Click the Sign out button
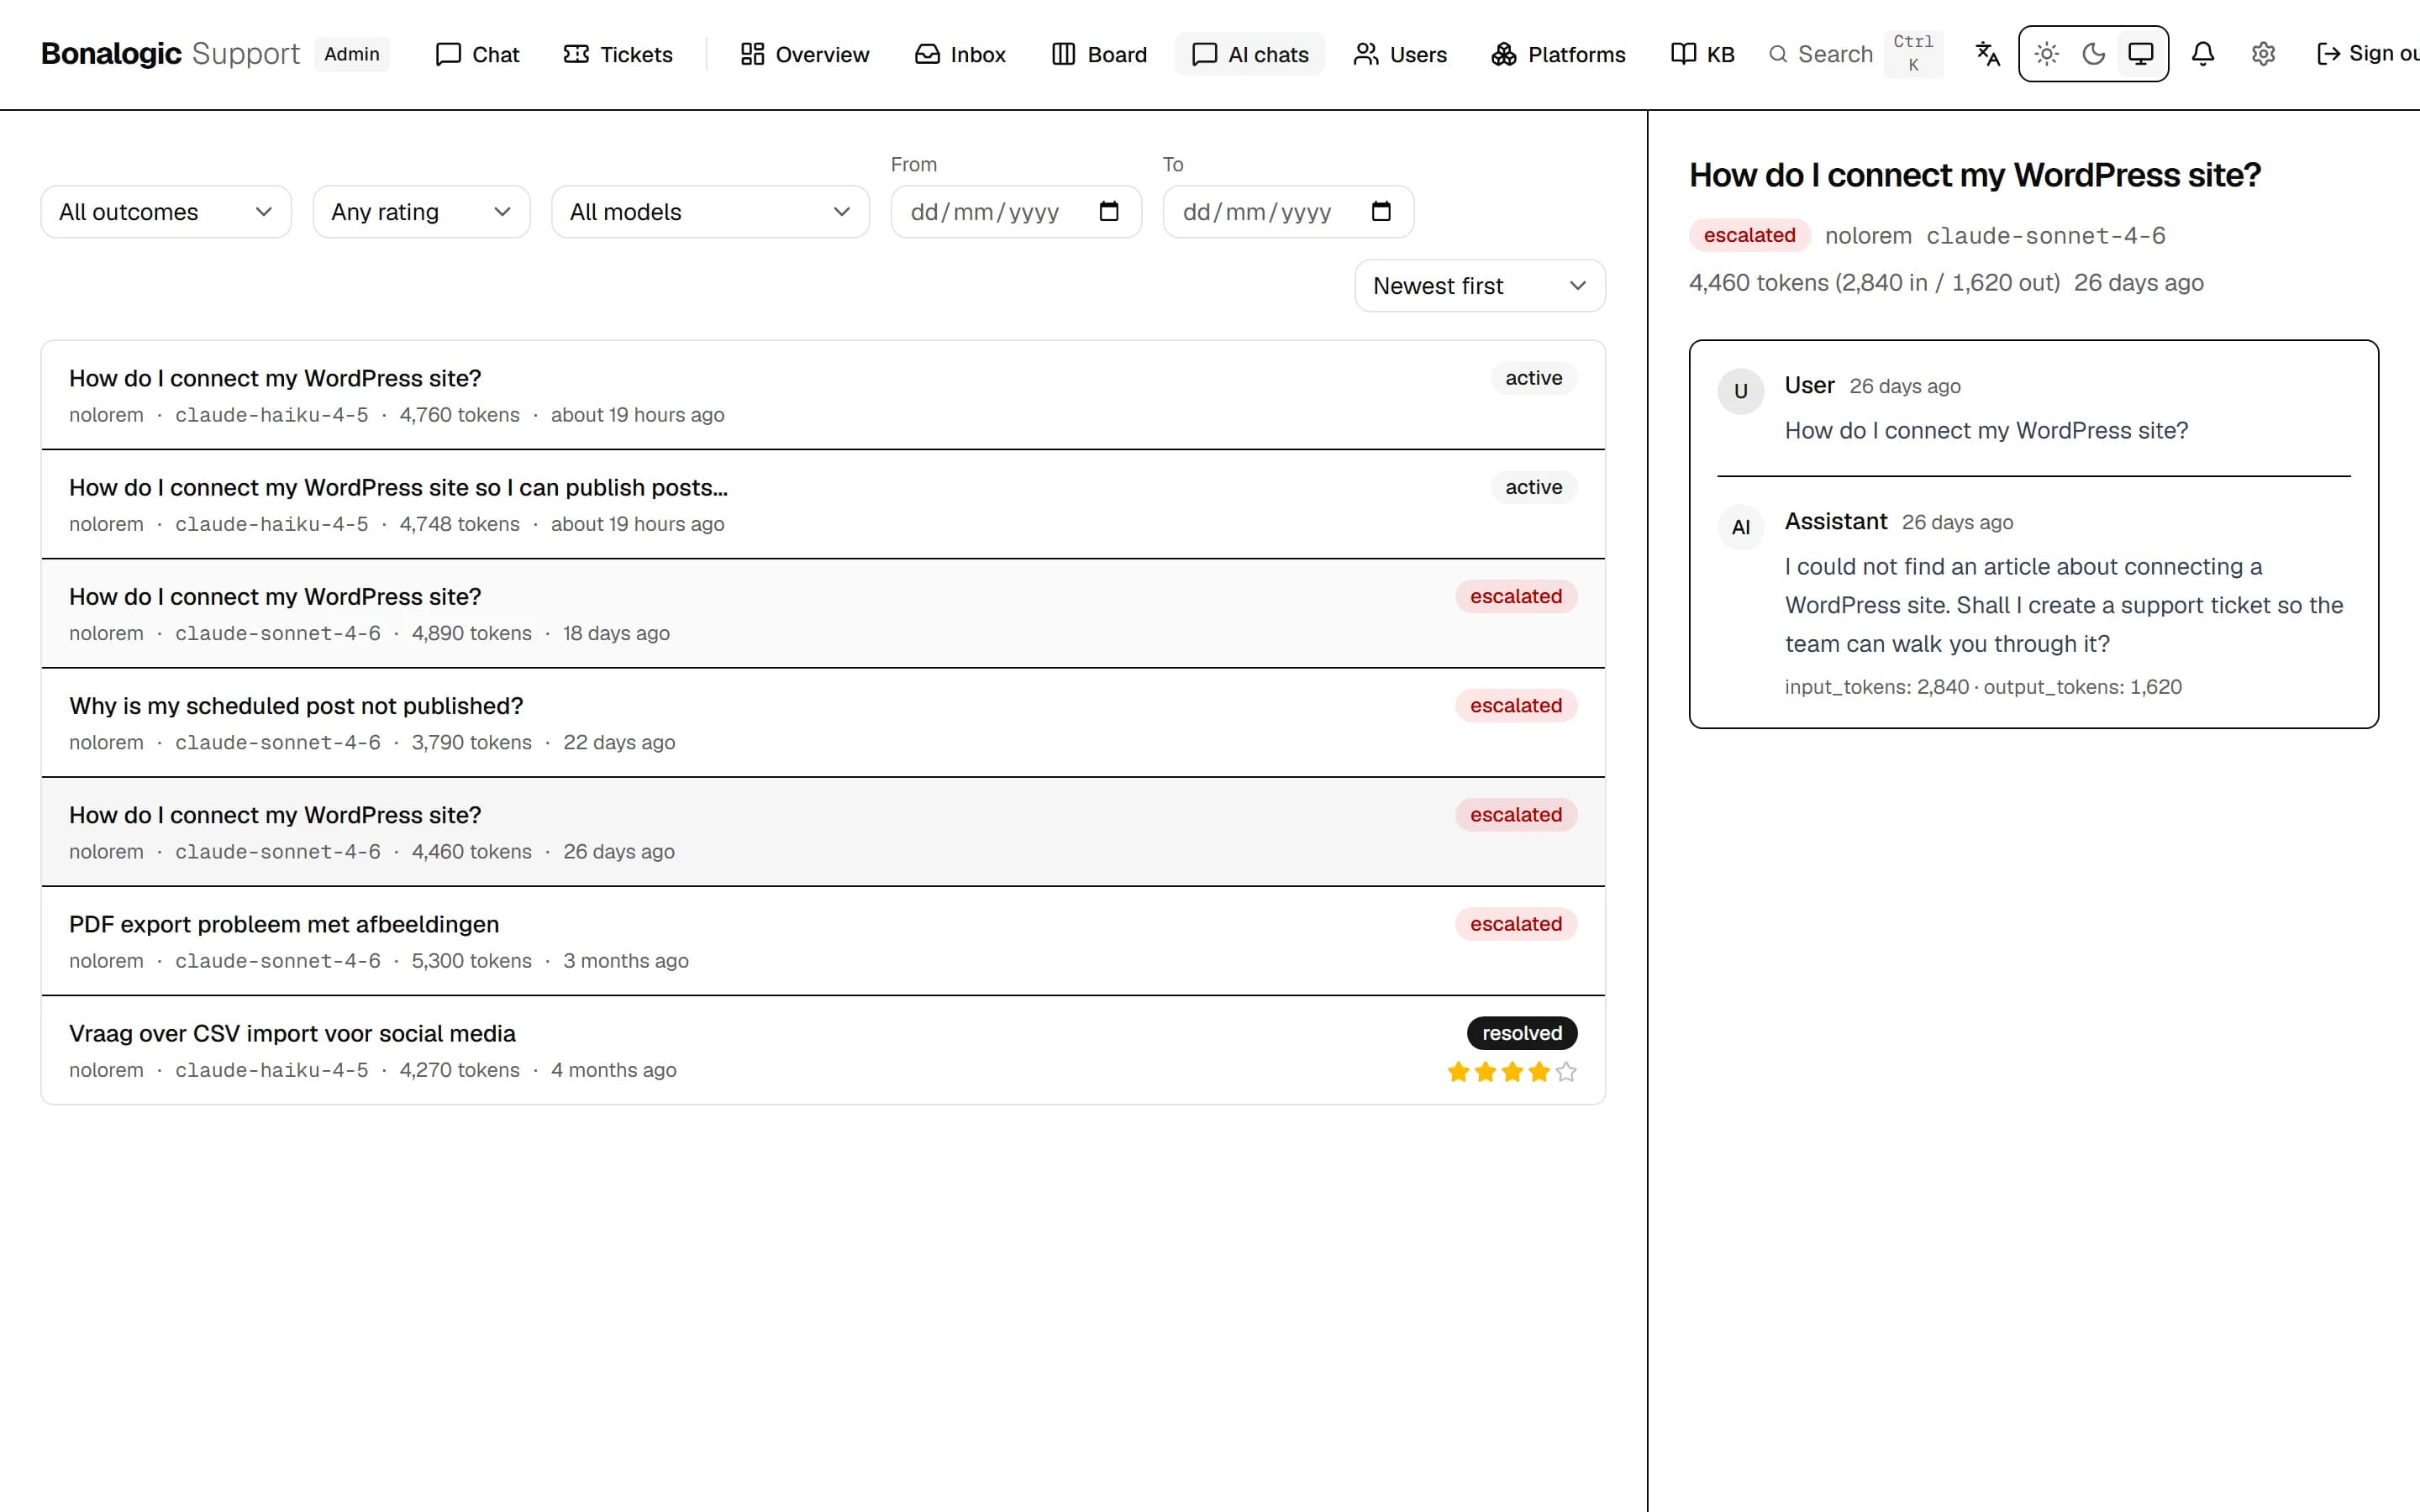This screenshot has width=2420, height=1512. point(2367,54)
